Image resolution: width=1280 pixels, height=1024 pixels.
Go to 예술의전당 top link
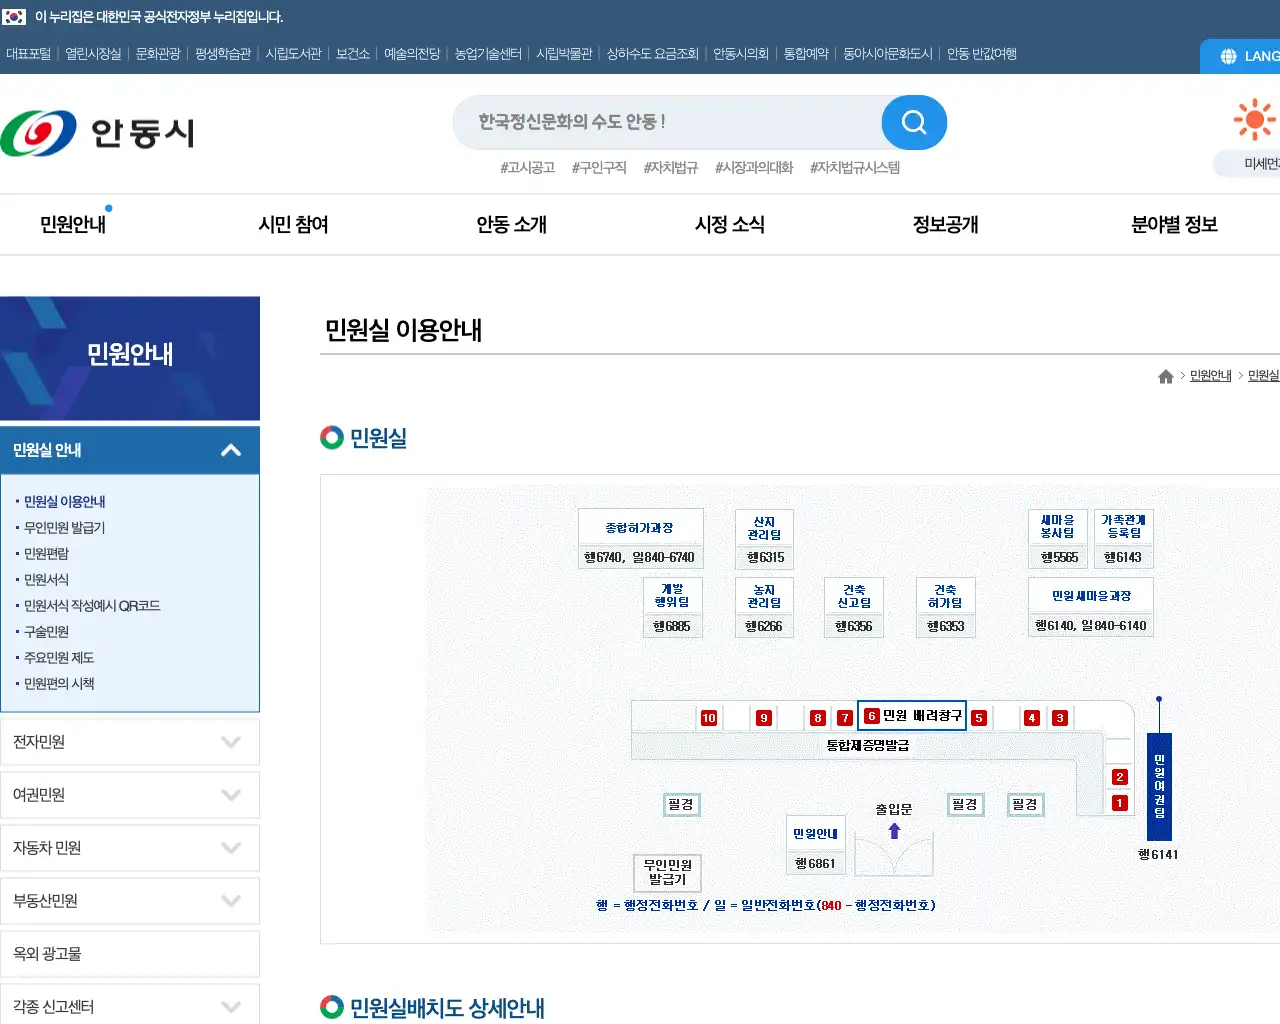click(412, 54)
